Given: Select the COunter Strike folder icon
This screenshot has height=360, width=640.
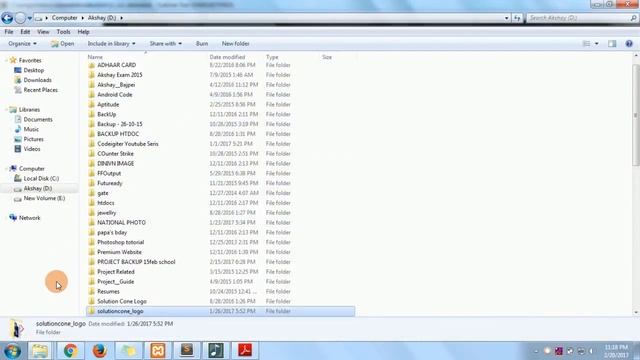Looking at the screenshot, I should (91, 153).
